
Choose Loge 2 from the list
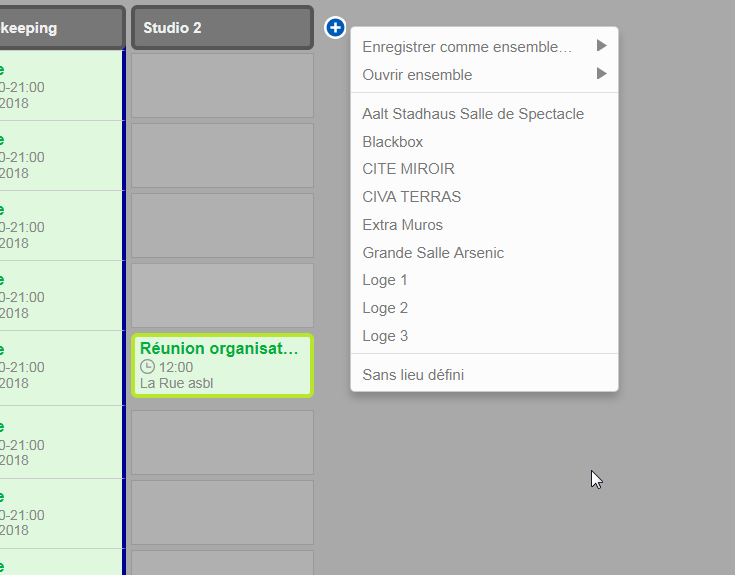click(x=385, y=308)
